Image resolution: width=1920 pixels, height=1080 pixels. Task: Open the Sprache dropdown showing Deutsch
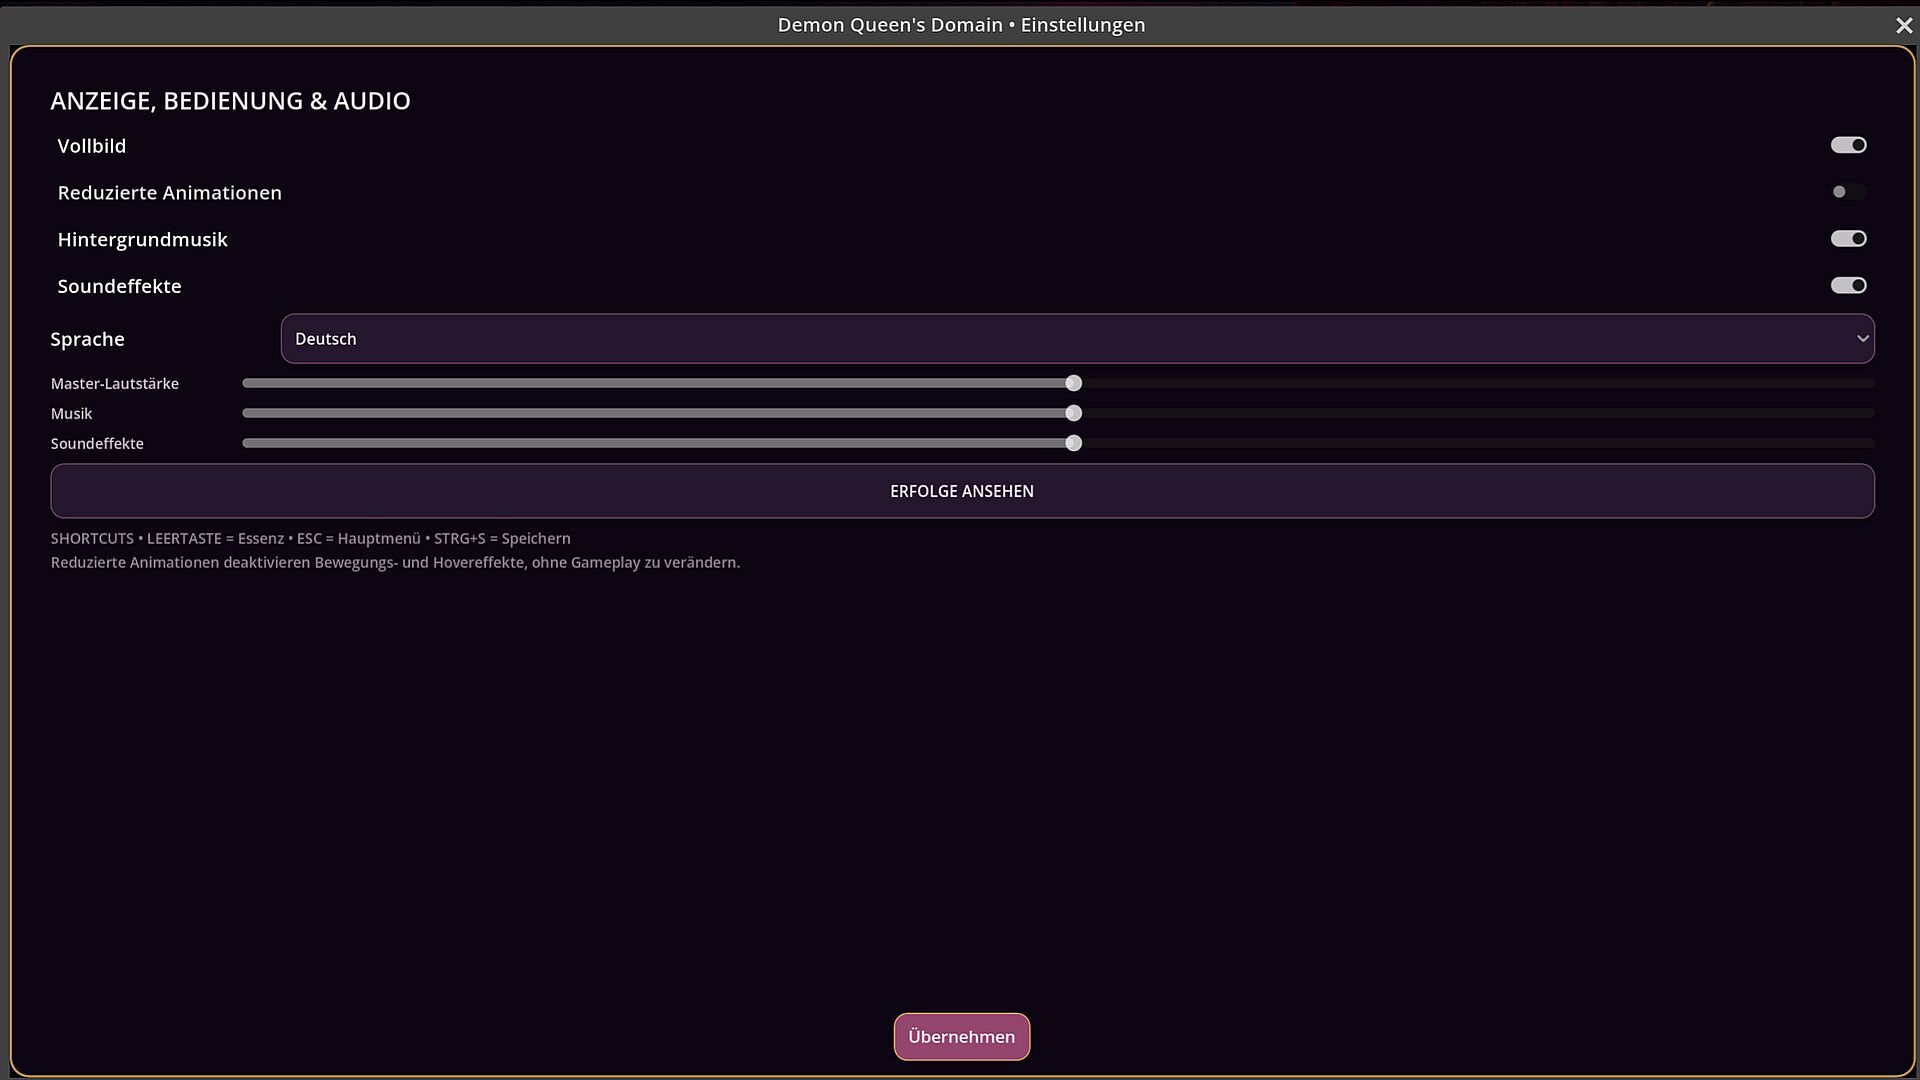click(x=1077, y=339)
